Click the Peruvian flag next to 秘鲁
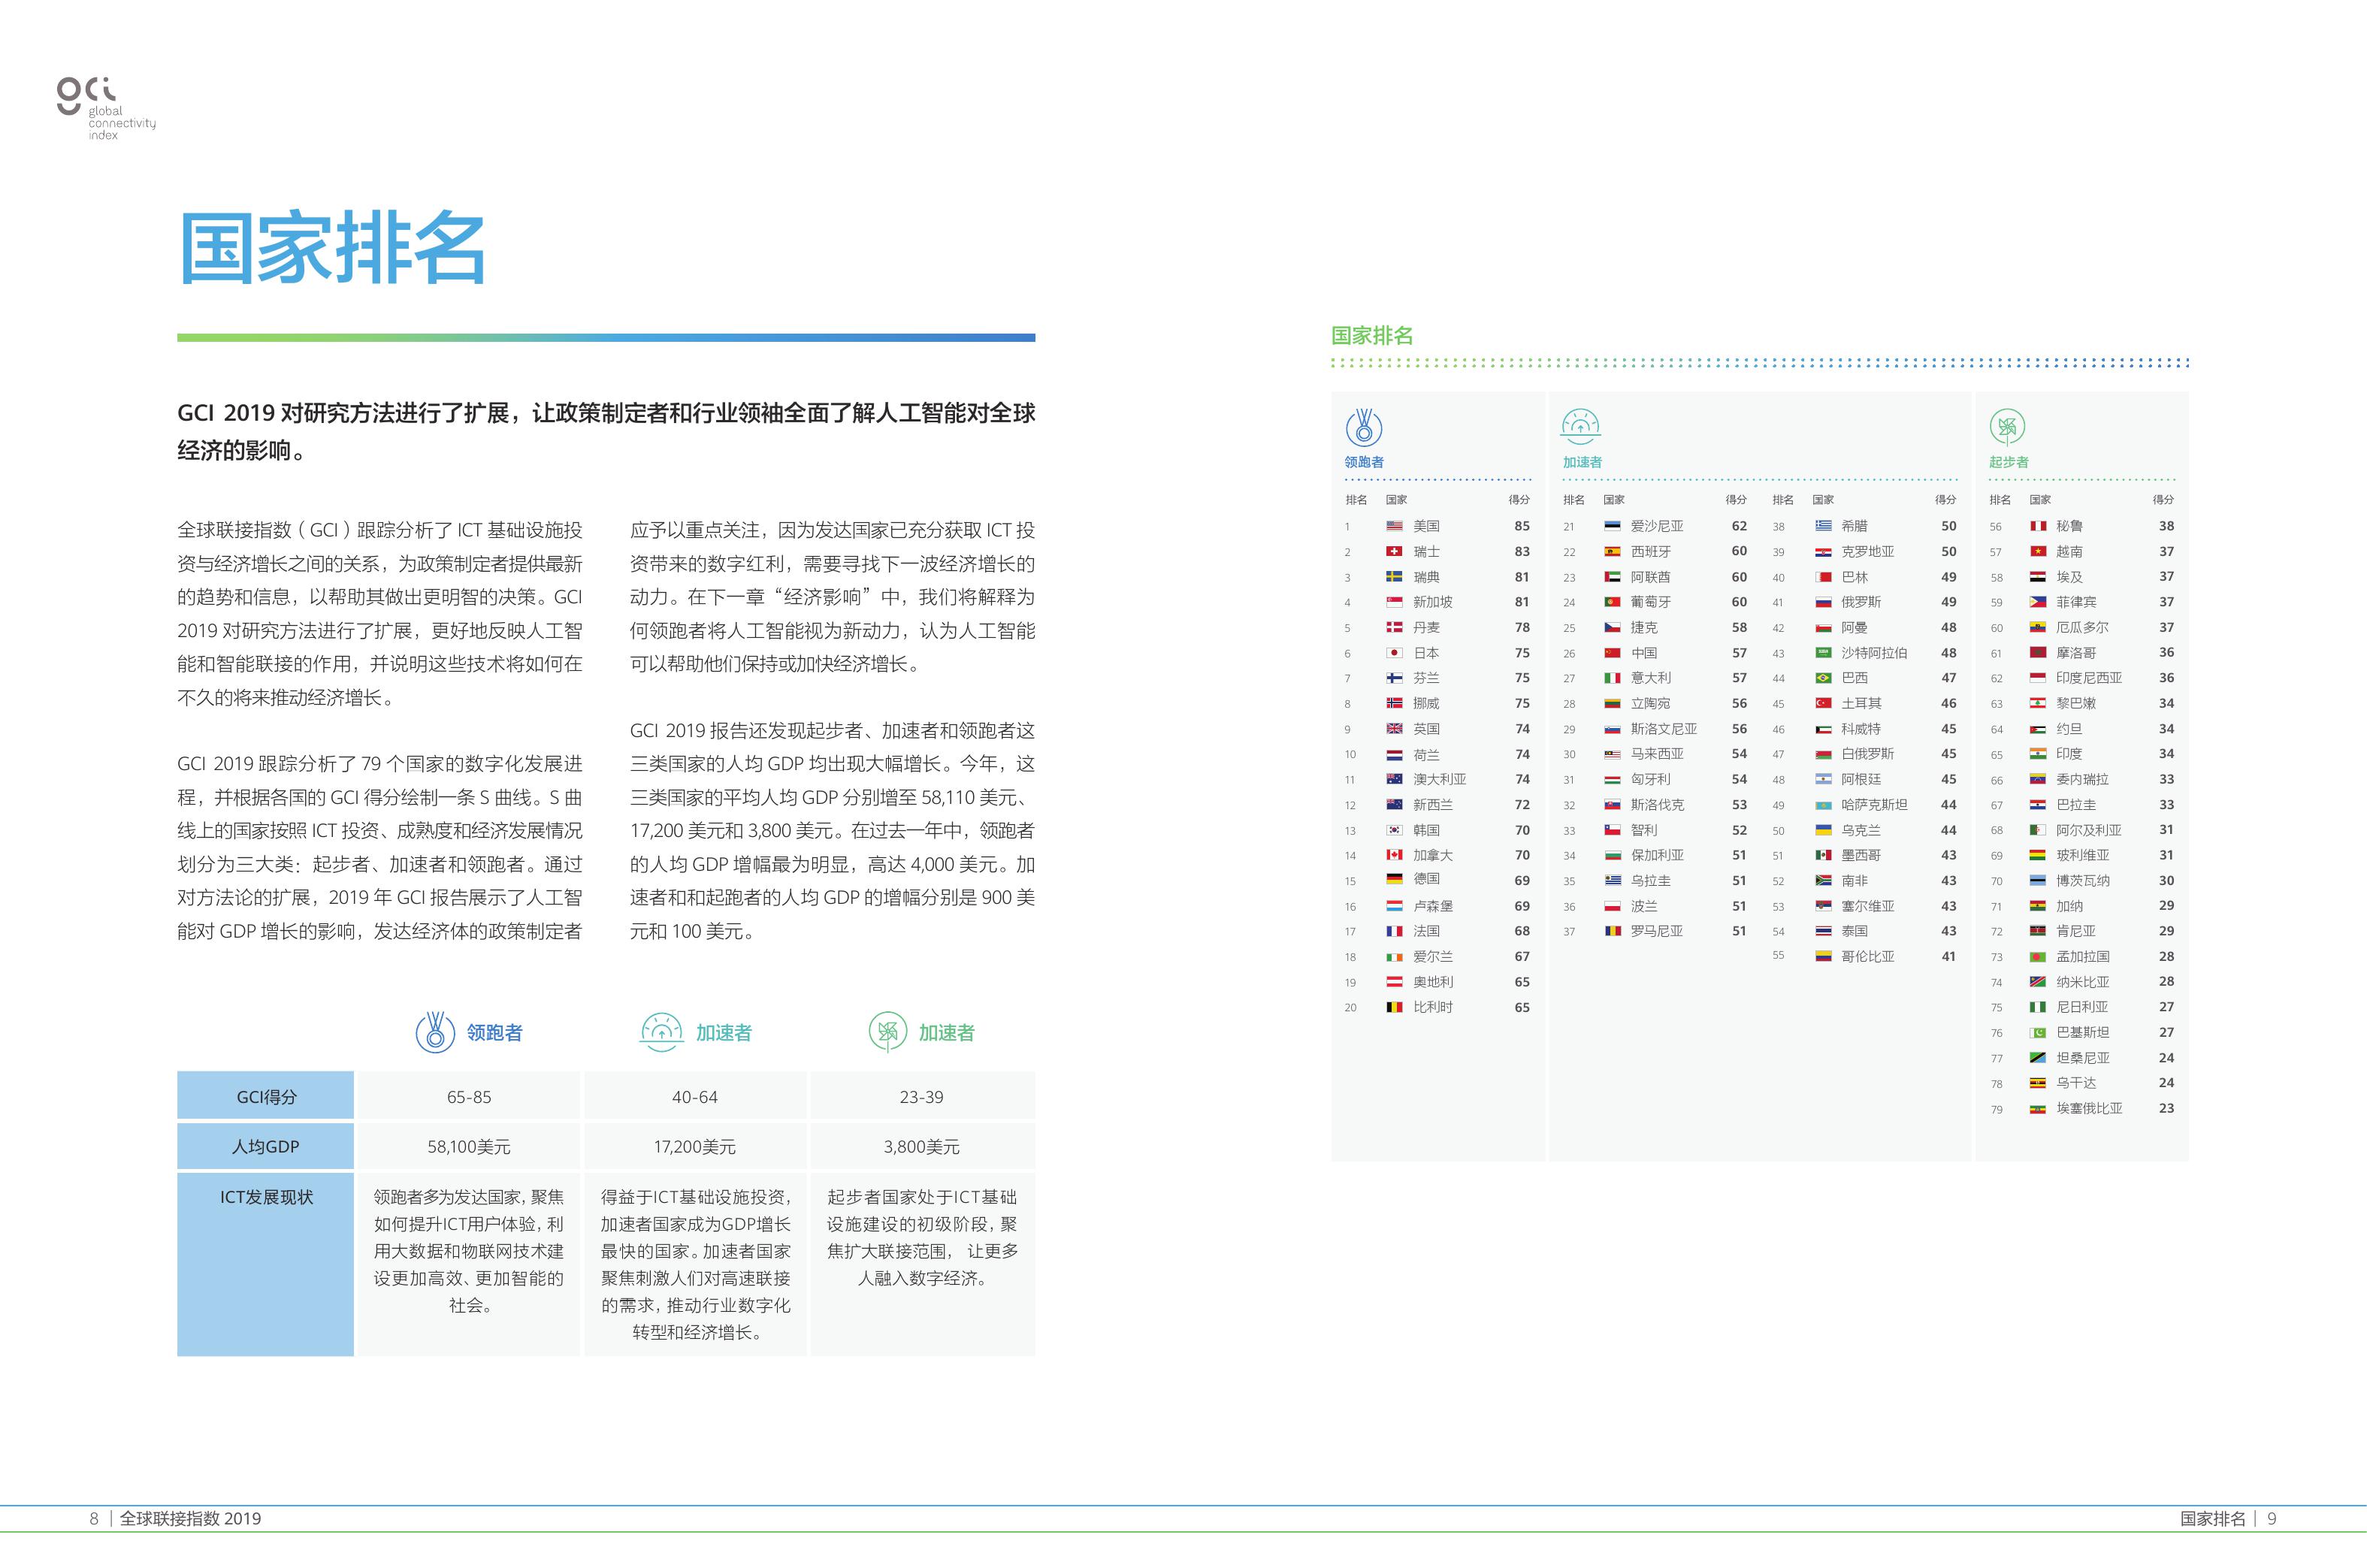2367x1568 pixels. 2037,526
